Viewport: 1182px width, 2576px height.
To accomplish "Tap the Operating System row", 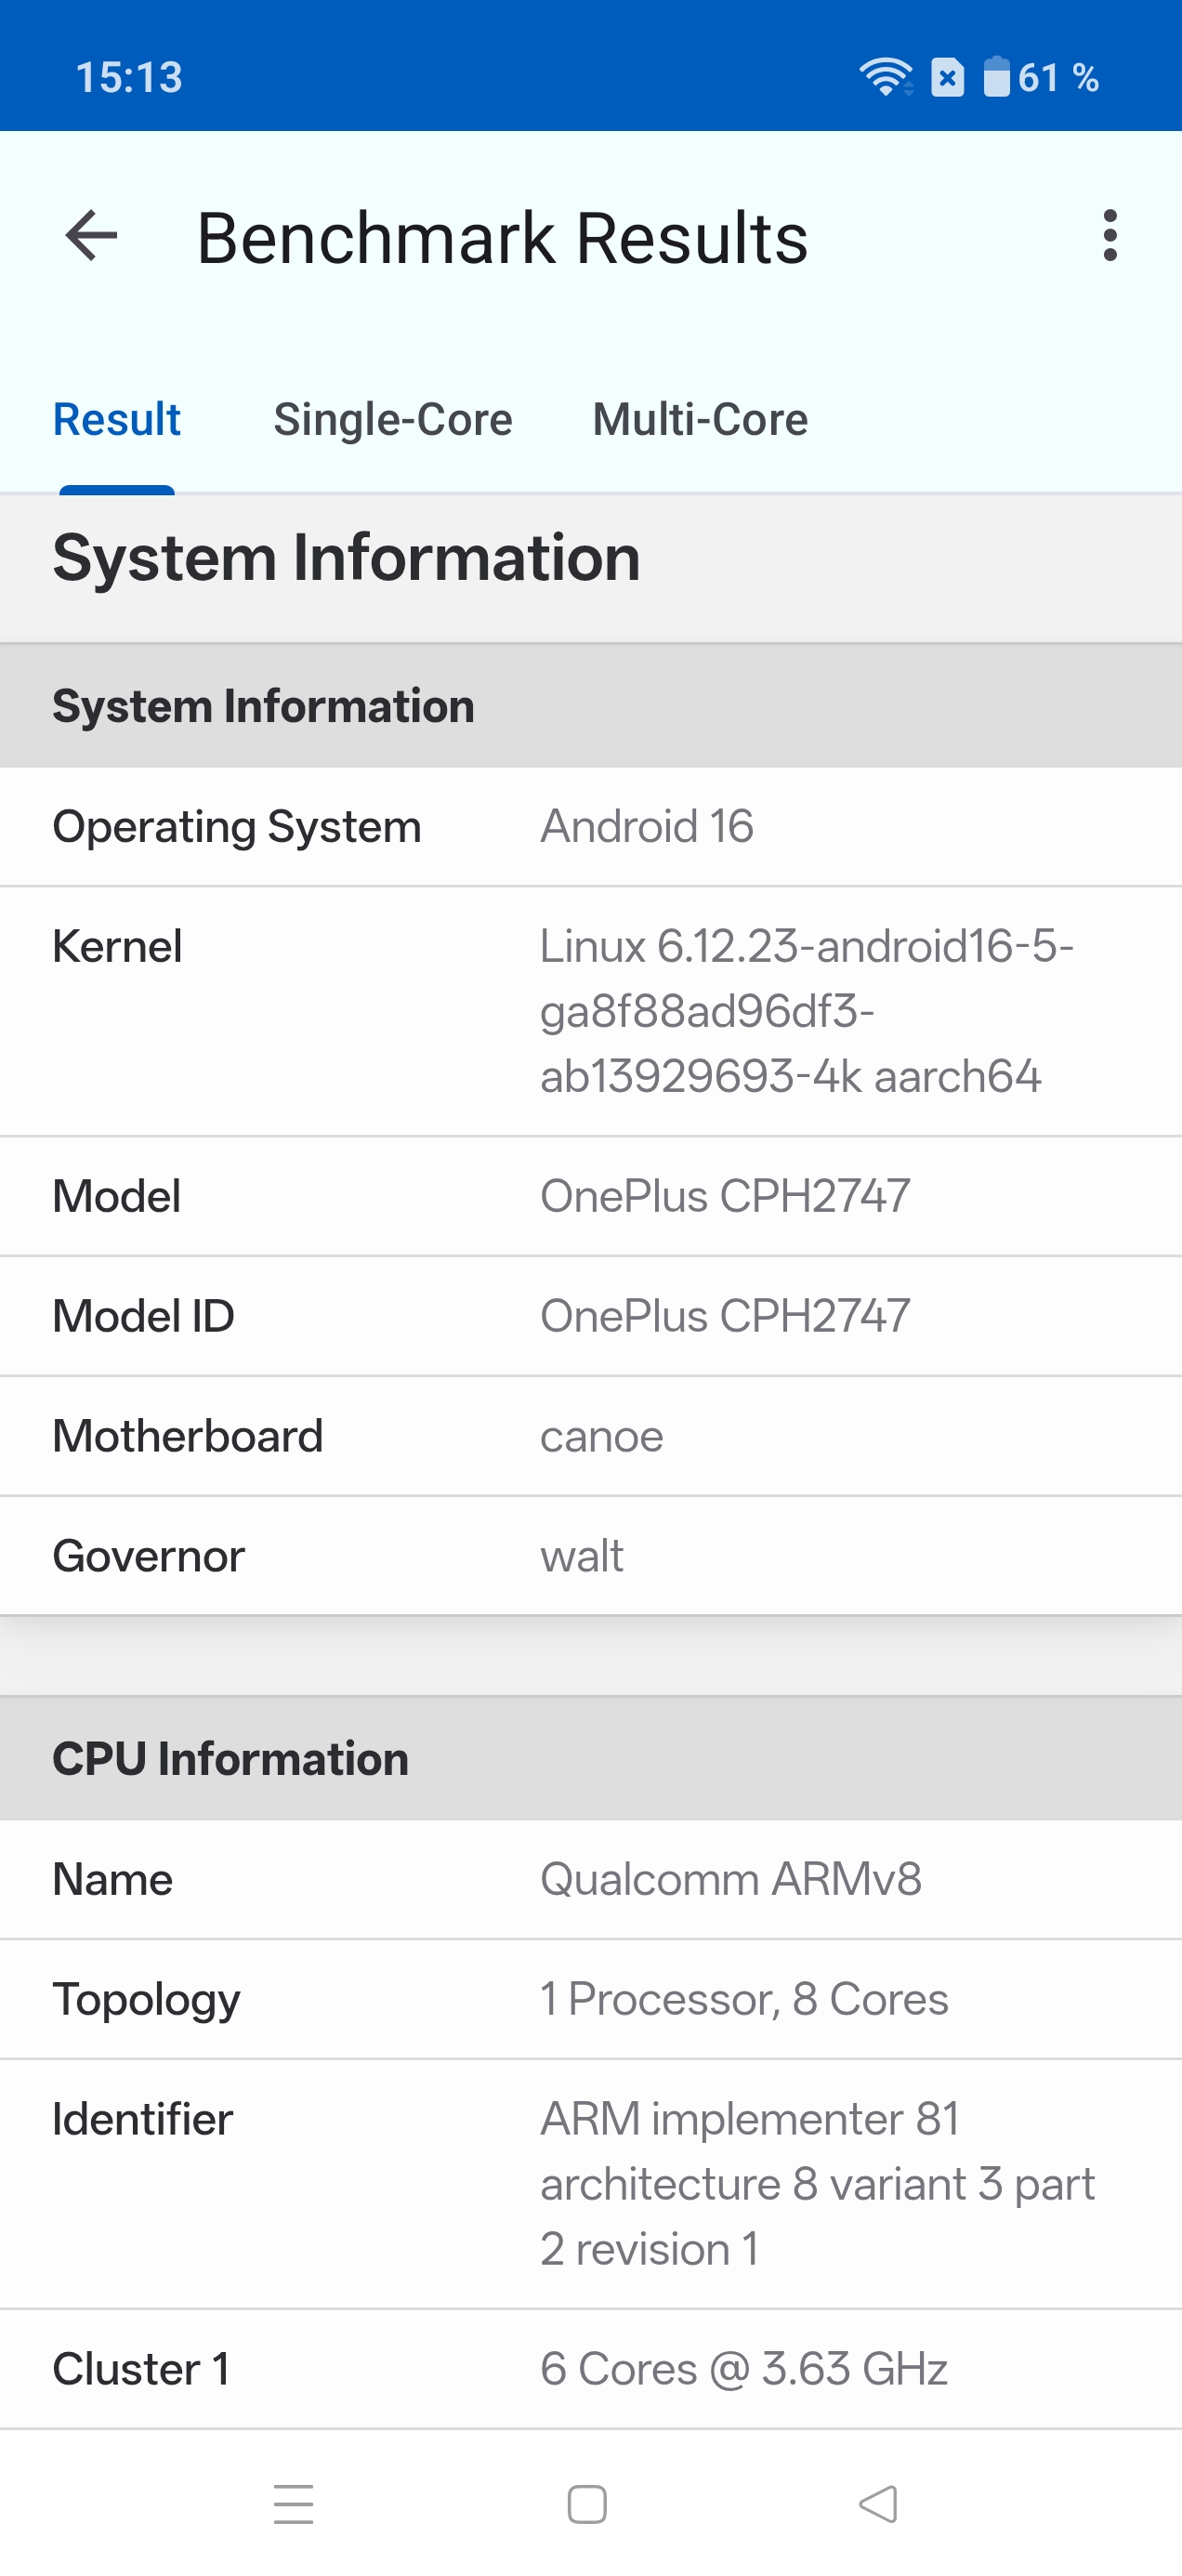I will point(591,827).
